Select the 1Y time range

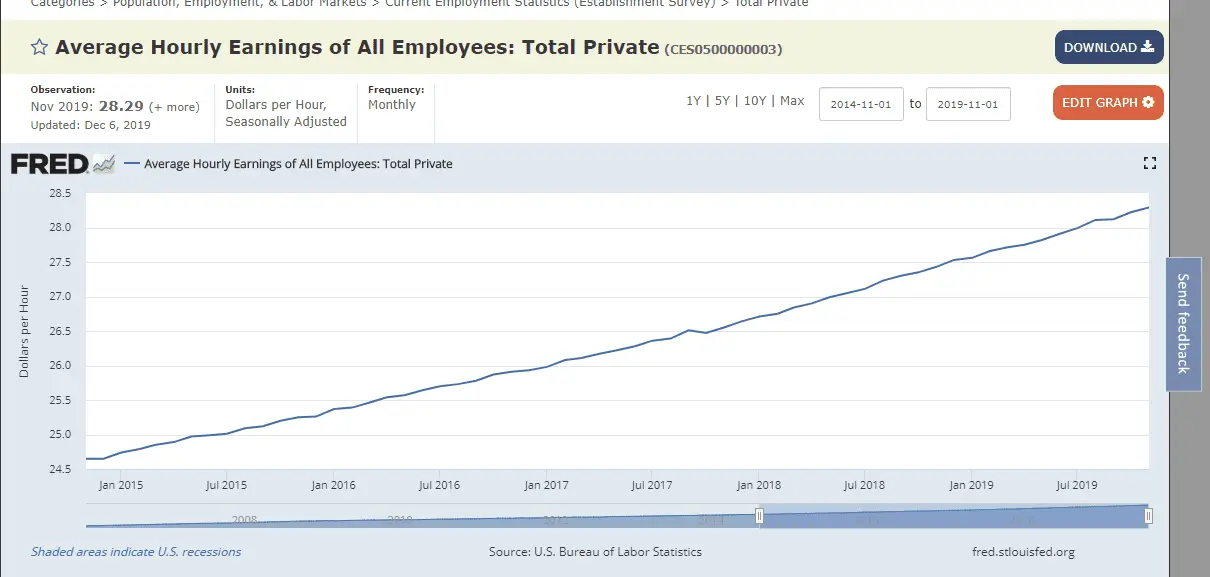coord(693,101)
